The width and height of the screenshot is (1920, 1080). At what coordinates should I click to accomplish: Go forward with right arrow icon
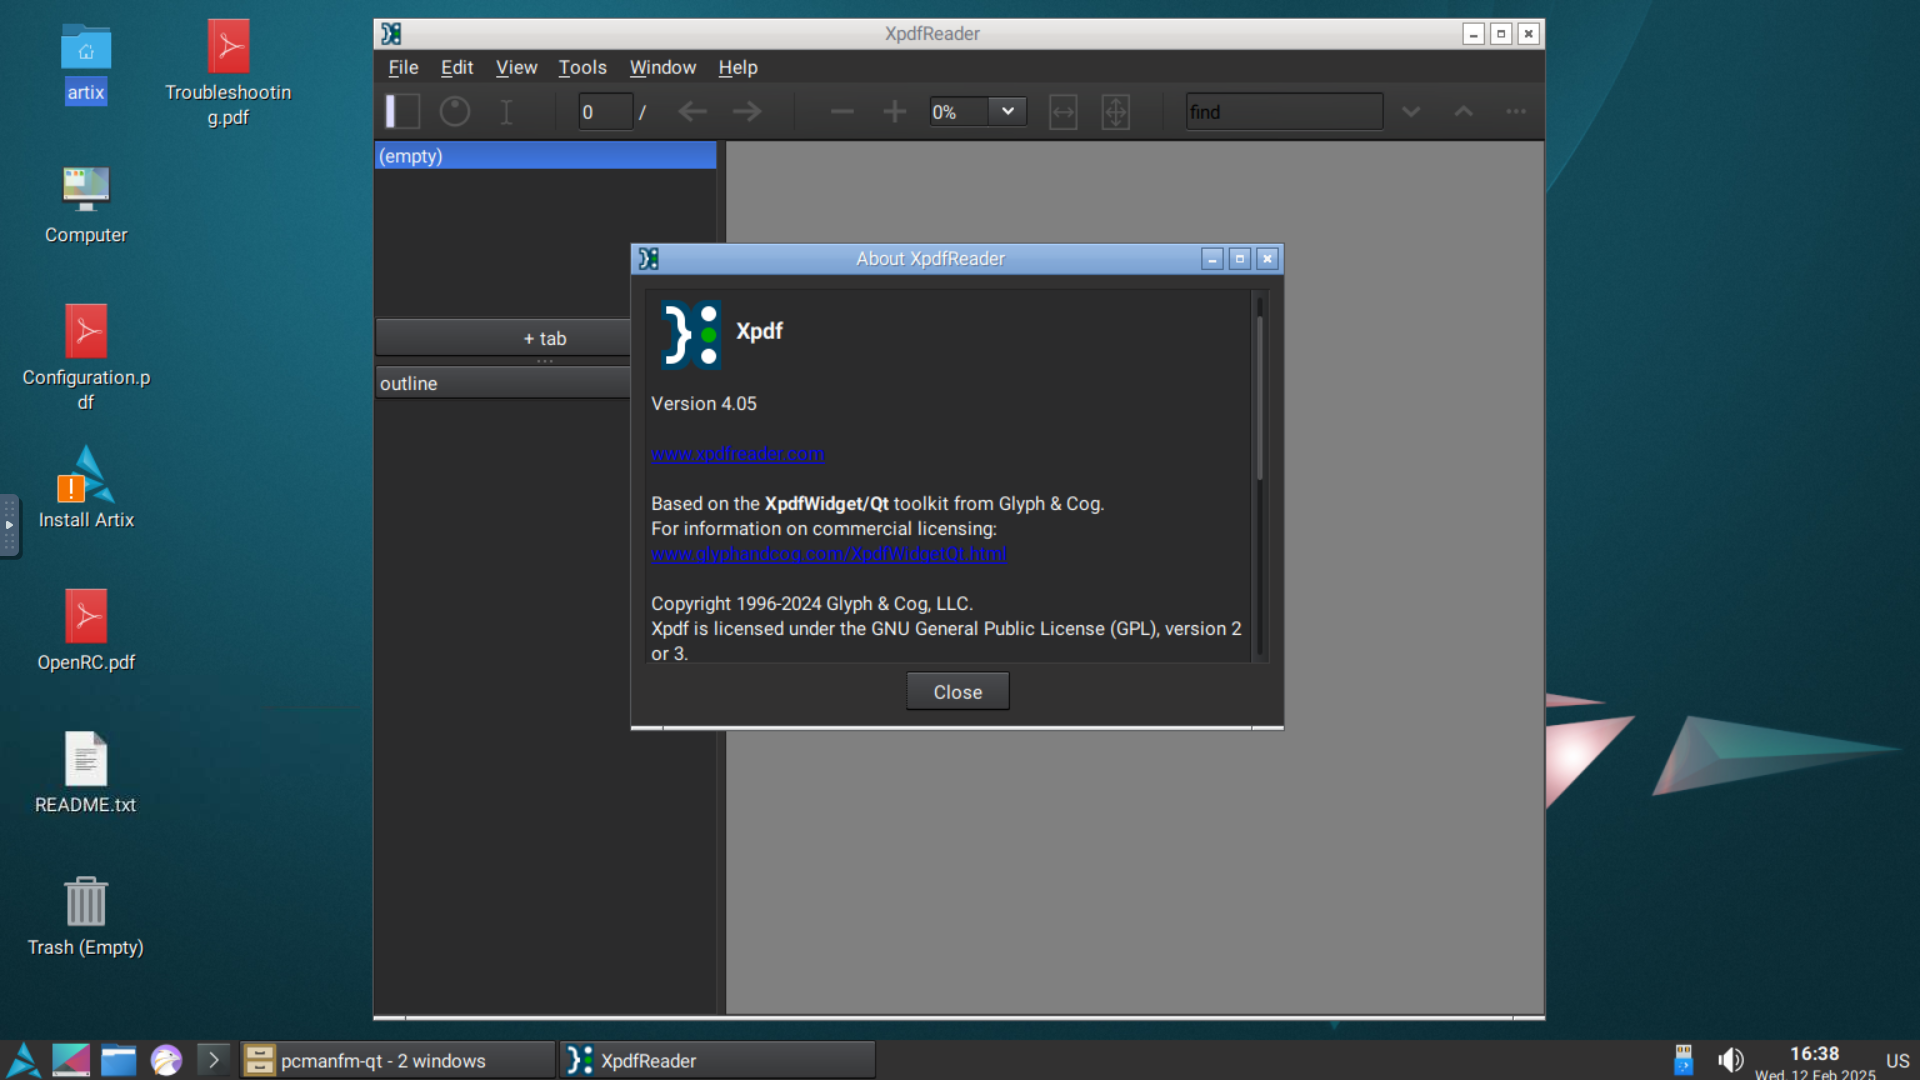click(x=746, y=111)
